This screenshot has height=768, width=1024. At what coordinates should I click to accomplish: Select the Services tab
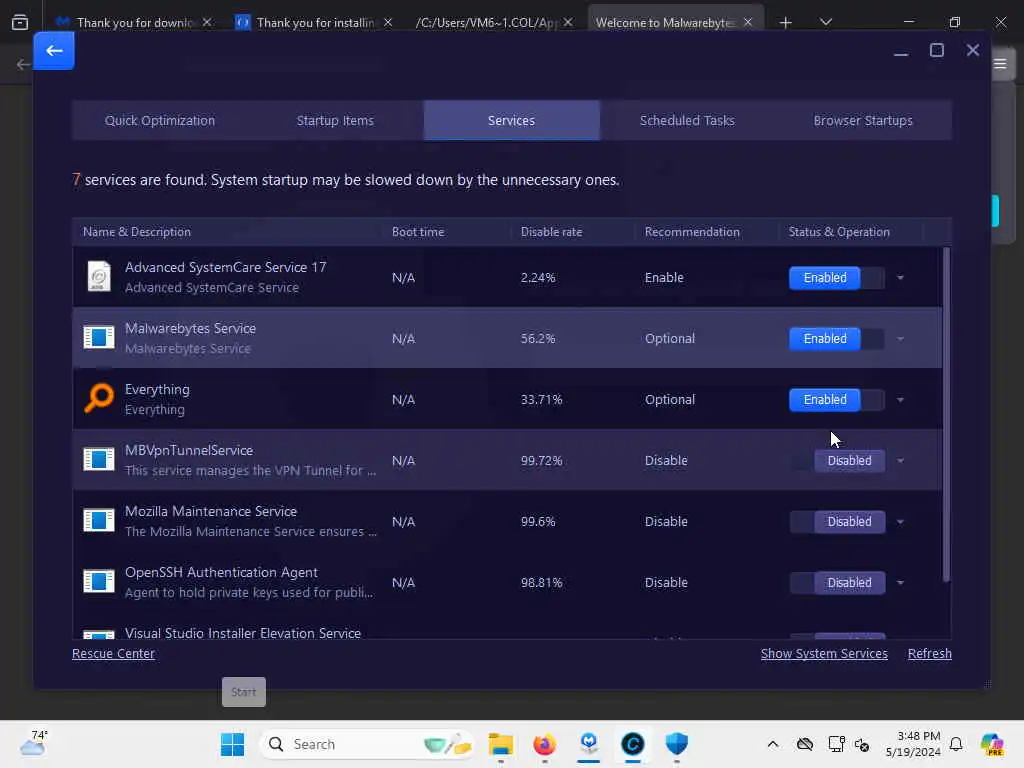(x=511, y=120)
